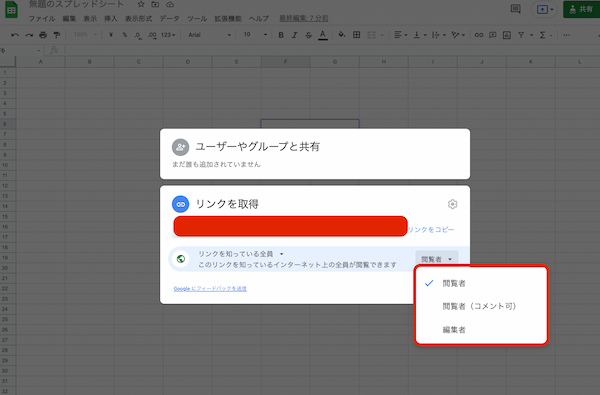Apply percent format
The image size is (600, 395).
(x=125, y=35)
